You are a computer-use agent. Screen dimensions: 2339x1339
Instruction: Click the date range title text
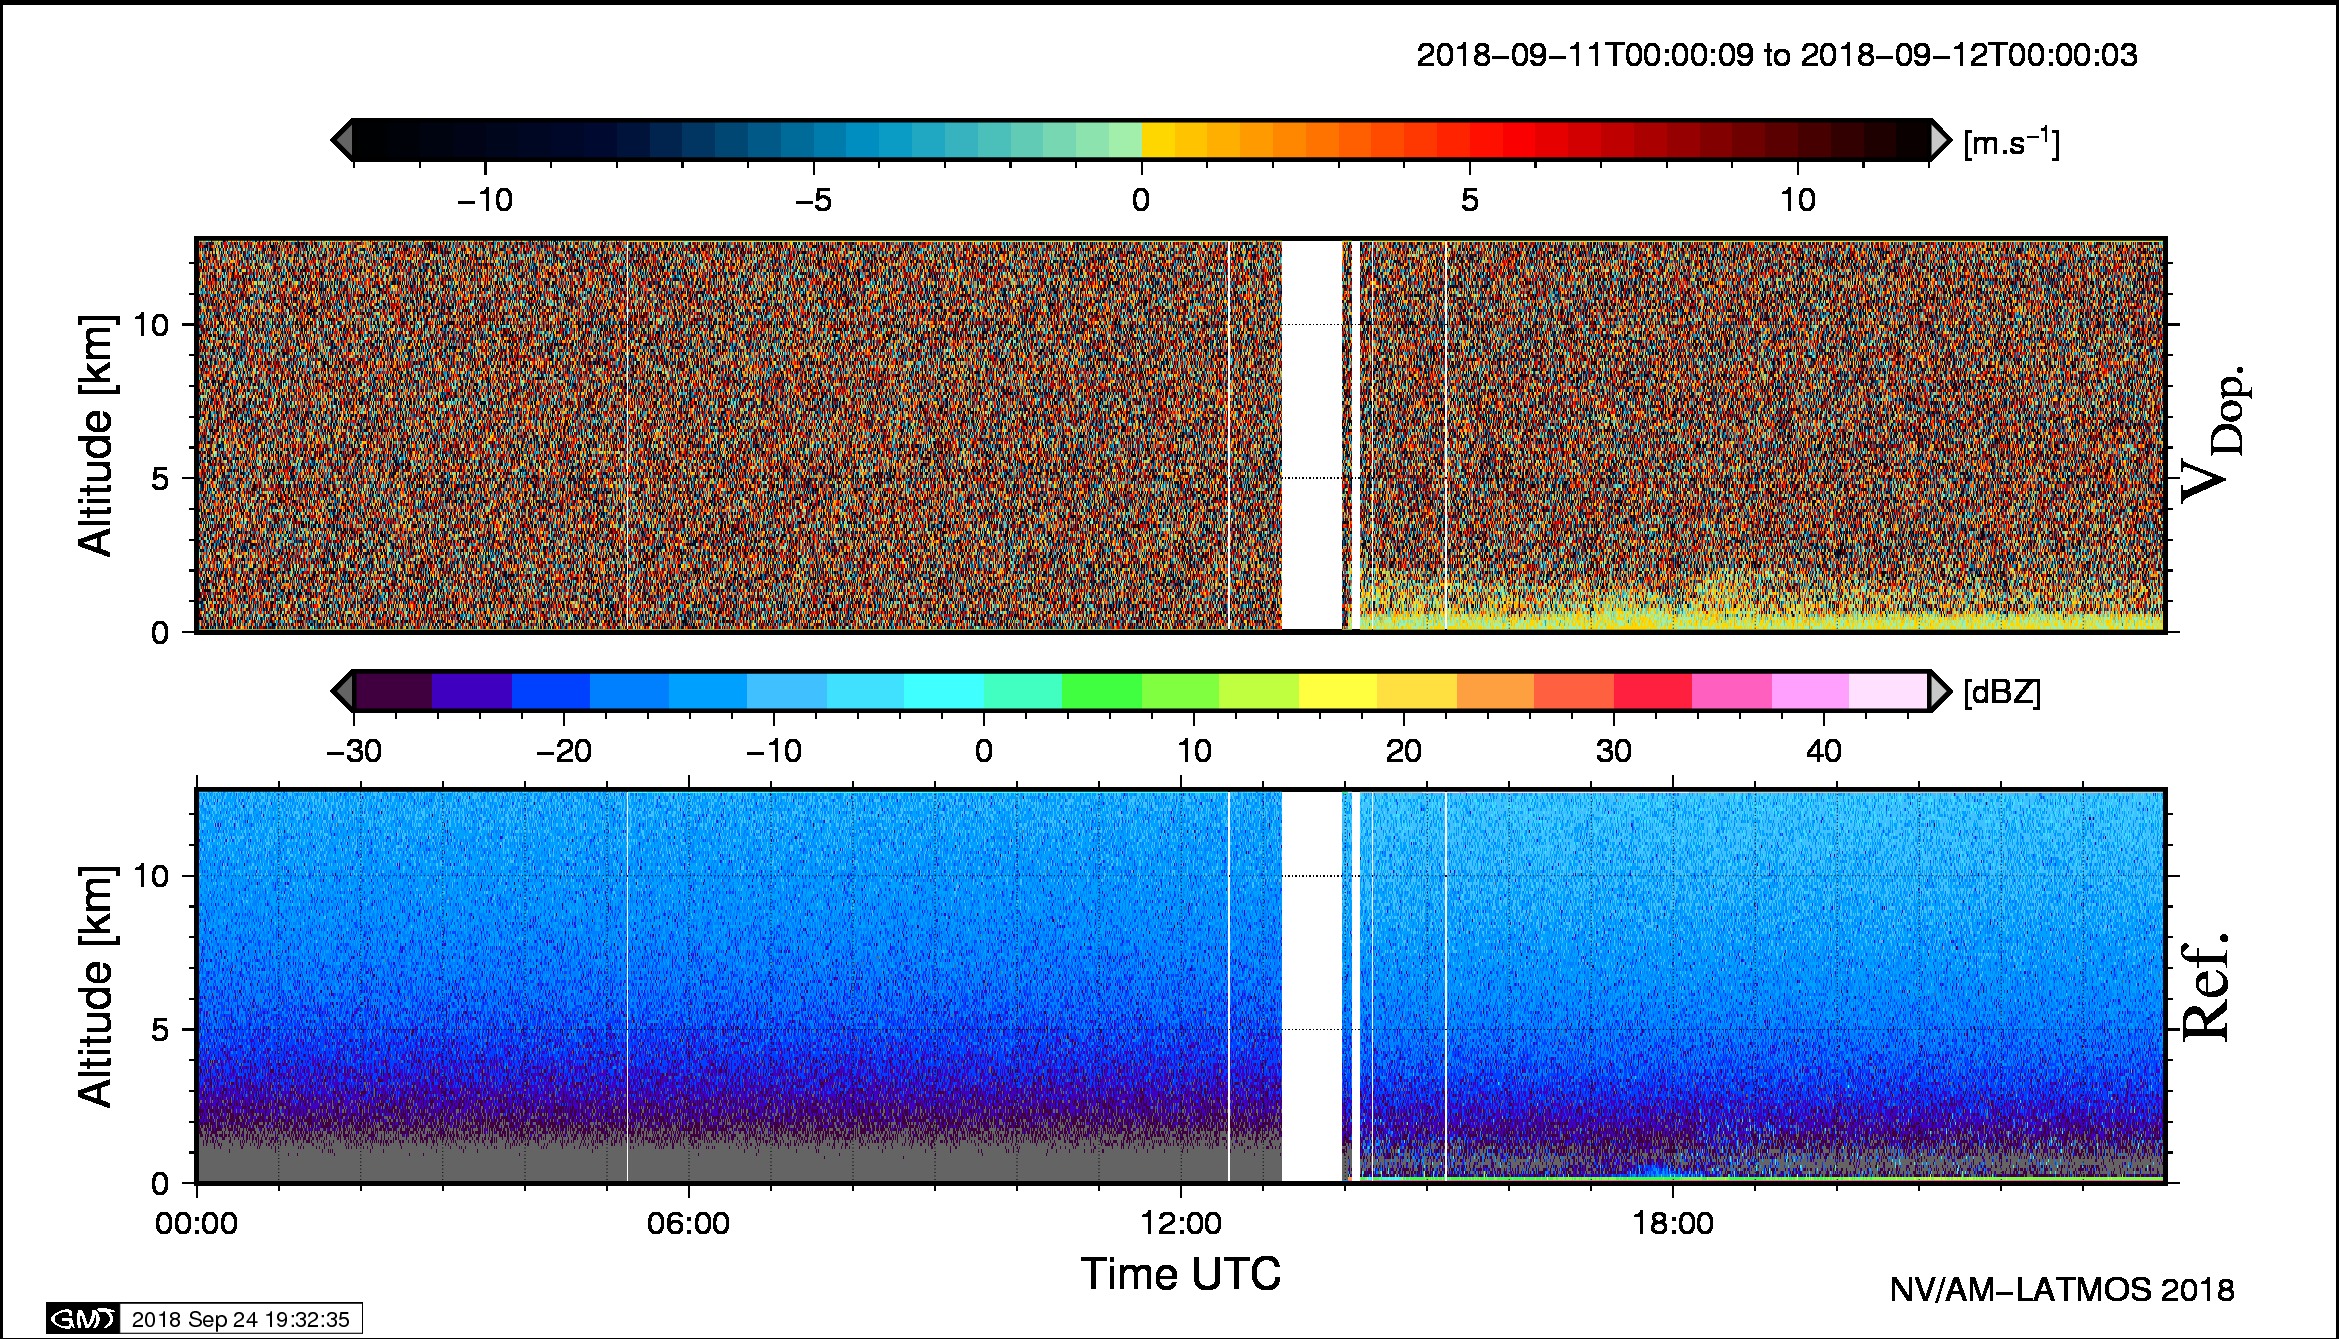click(x=1777, y=55)
